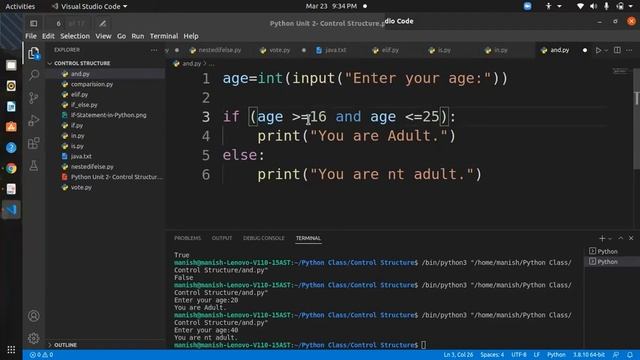Open if-Statement-in-Python.png in Explorer
This screenshot has width=640, height=360.
pyautogui.click(x=108, y=115)
